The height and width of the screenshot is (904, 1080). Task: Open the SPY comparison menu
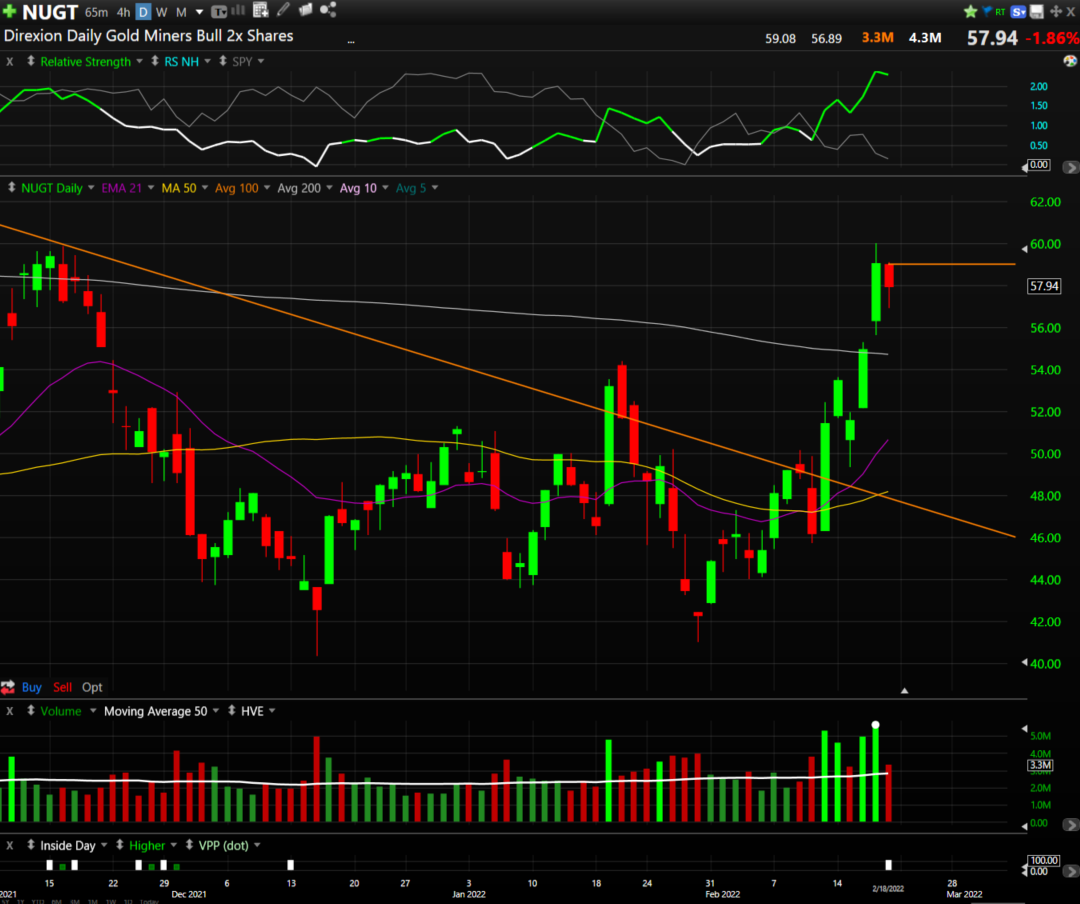click(x=248, y=61)
